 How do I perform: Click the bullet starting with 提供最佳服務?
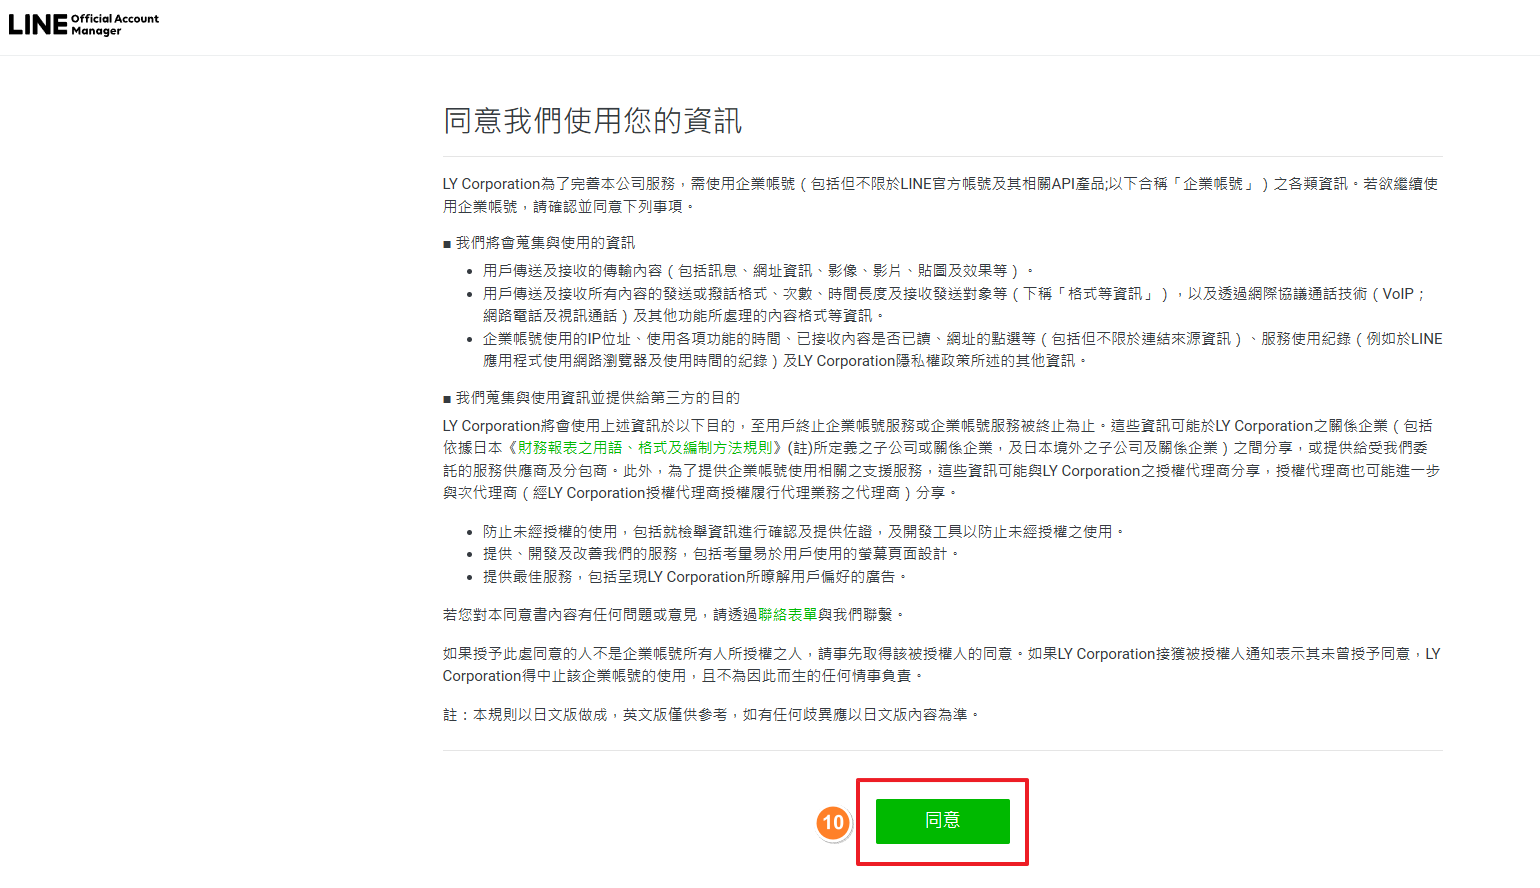[694, 577]
